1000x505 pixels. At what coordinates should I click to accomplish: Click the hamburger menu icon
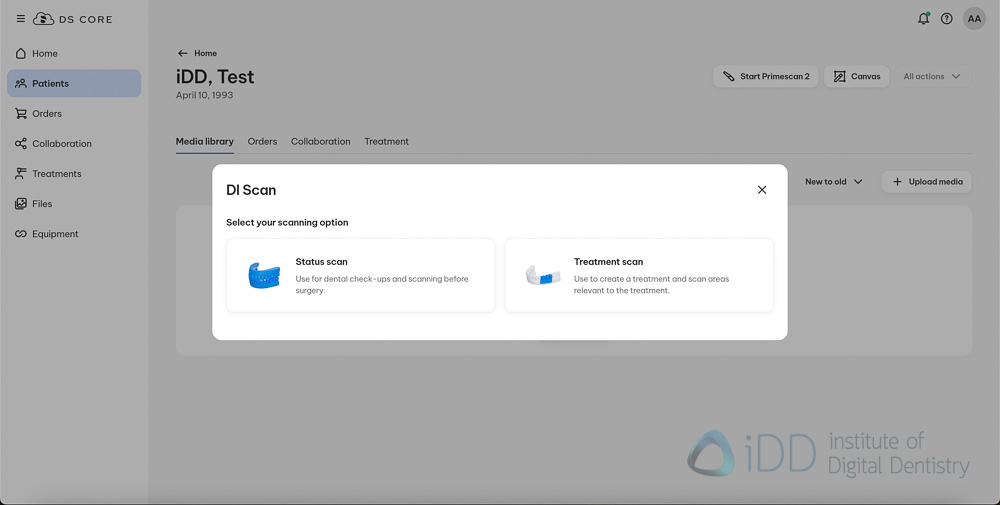tap(21, 19)
